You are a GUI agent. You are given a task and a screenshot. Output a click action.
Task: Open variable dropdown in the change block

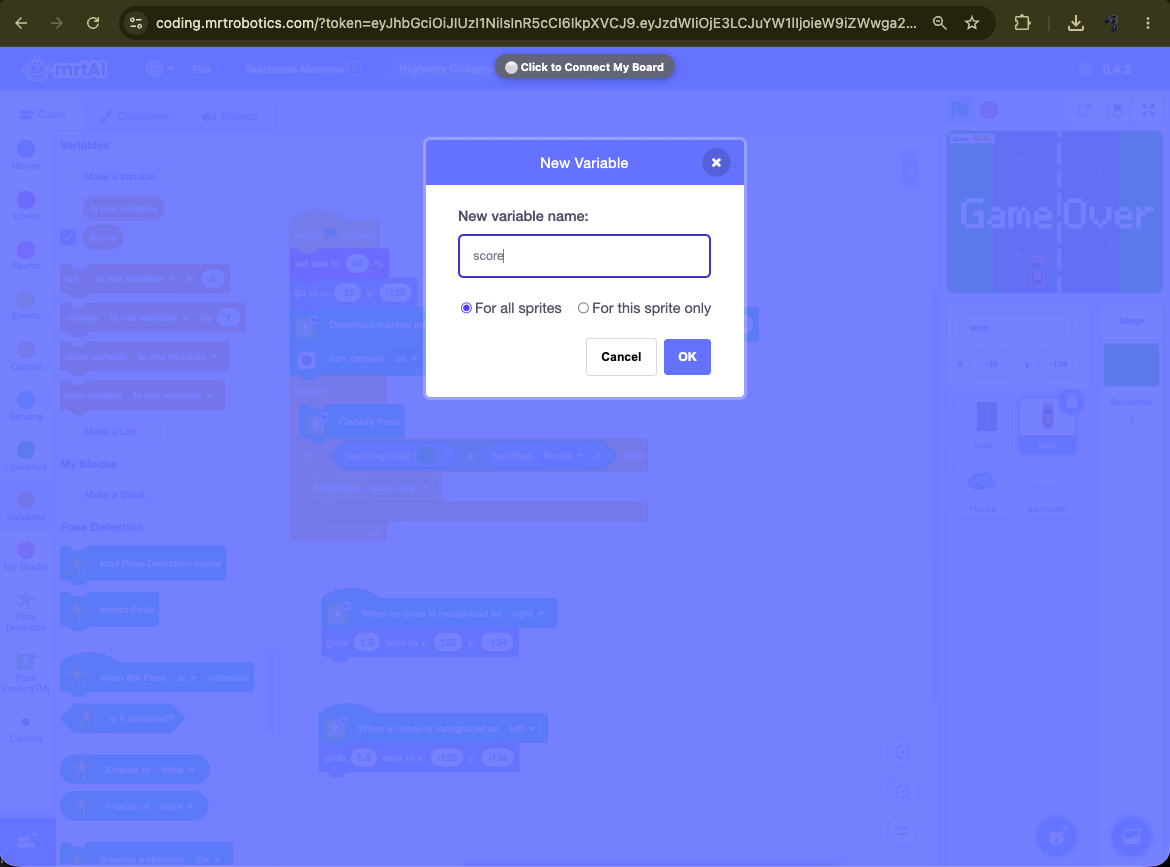[x=148, y=318]
